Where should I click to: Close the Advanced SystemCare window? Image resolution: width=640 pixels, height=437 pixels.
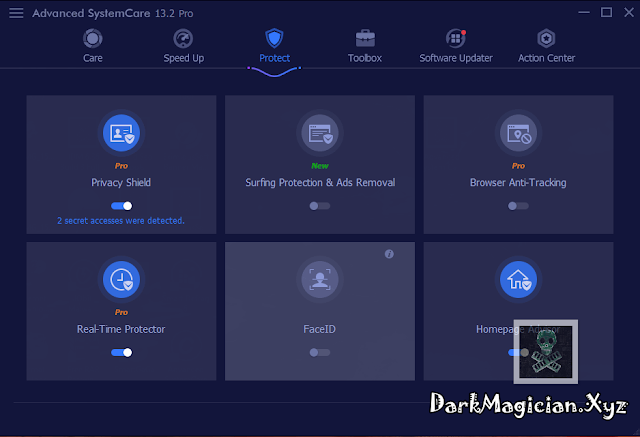click(x=629, y=12)
